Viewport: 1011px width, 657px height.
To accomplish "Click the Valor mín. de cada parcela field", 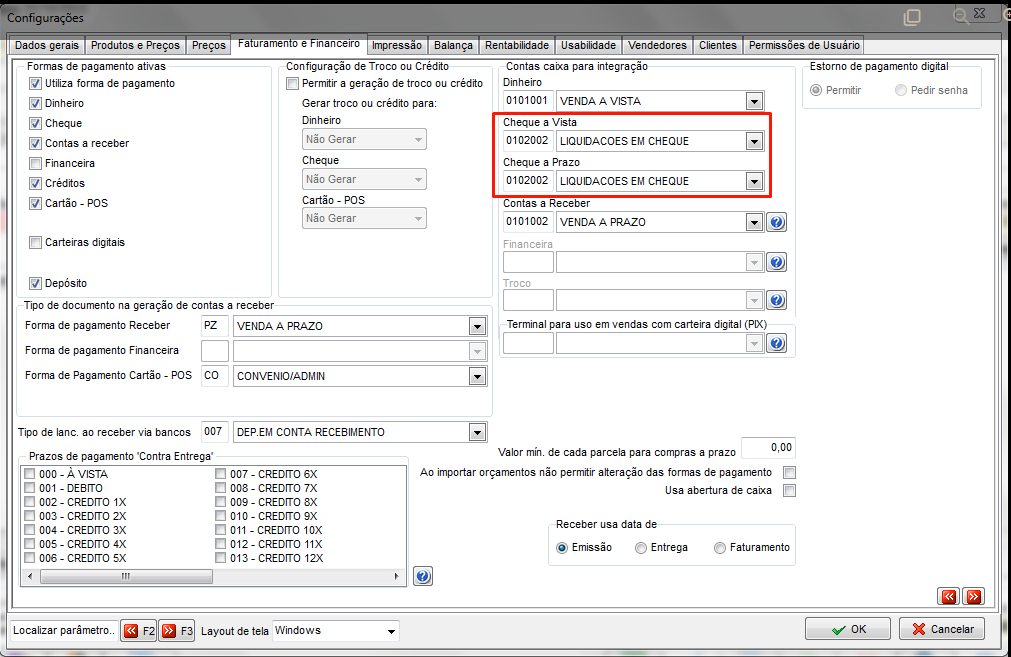I will [768, 447].
